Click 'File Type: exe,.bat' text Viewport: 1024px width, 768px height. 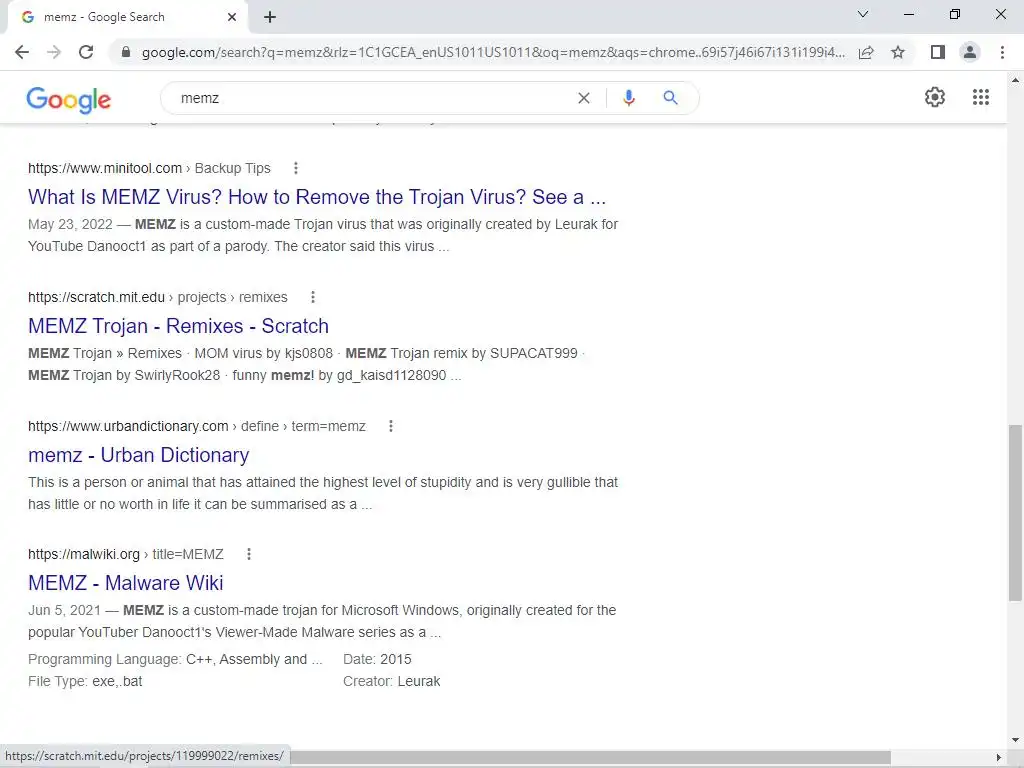tap(85, 681)
